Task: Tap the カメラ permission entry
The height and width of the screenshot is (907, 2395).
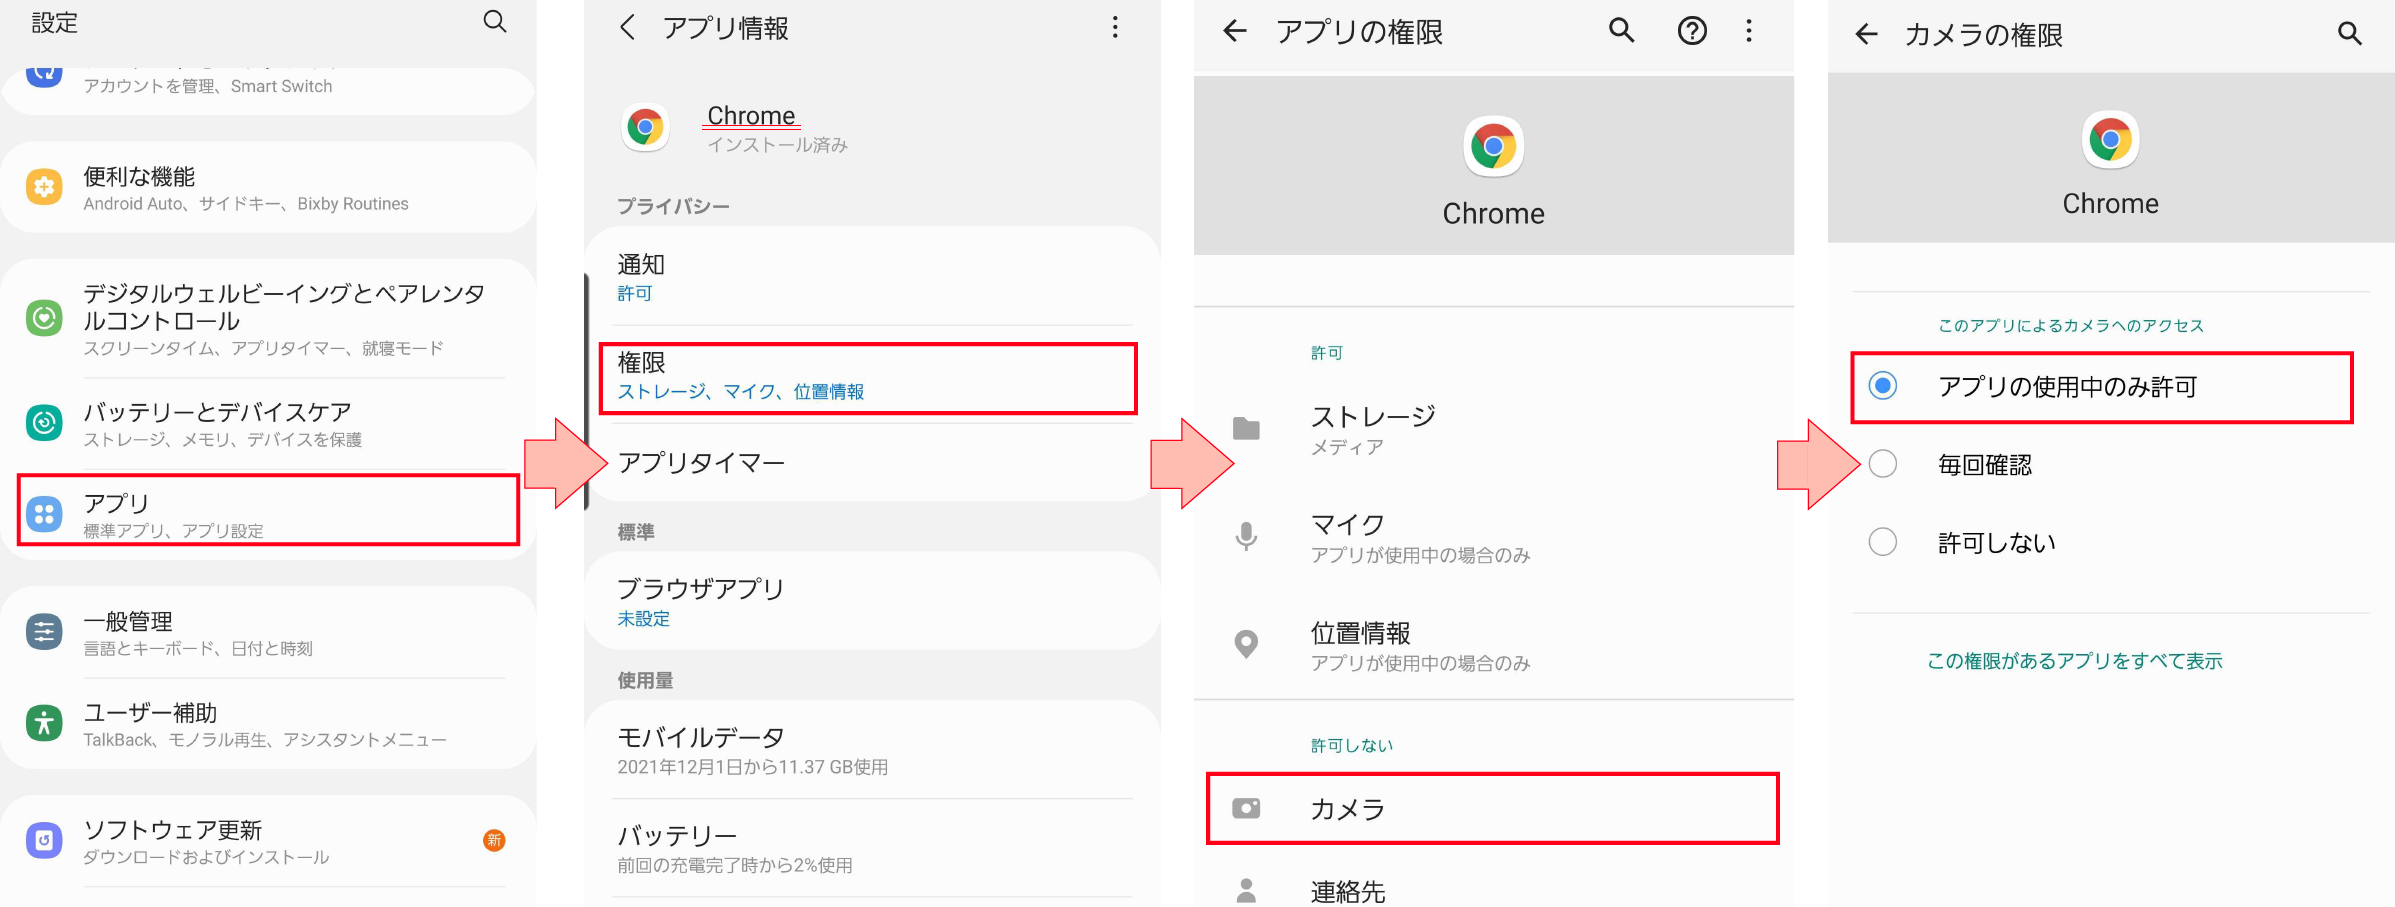Action: tap(1492, 808)
